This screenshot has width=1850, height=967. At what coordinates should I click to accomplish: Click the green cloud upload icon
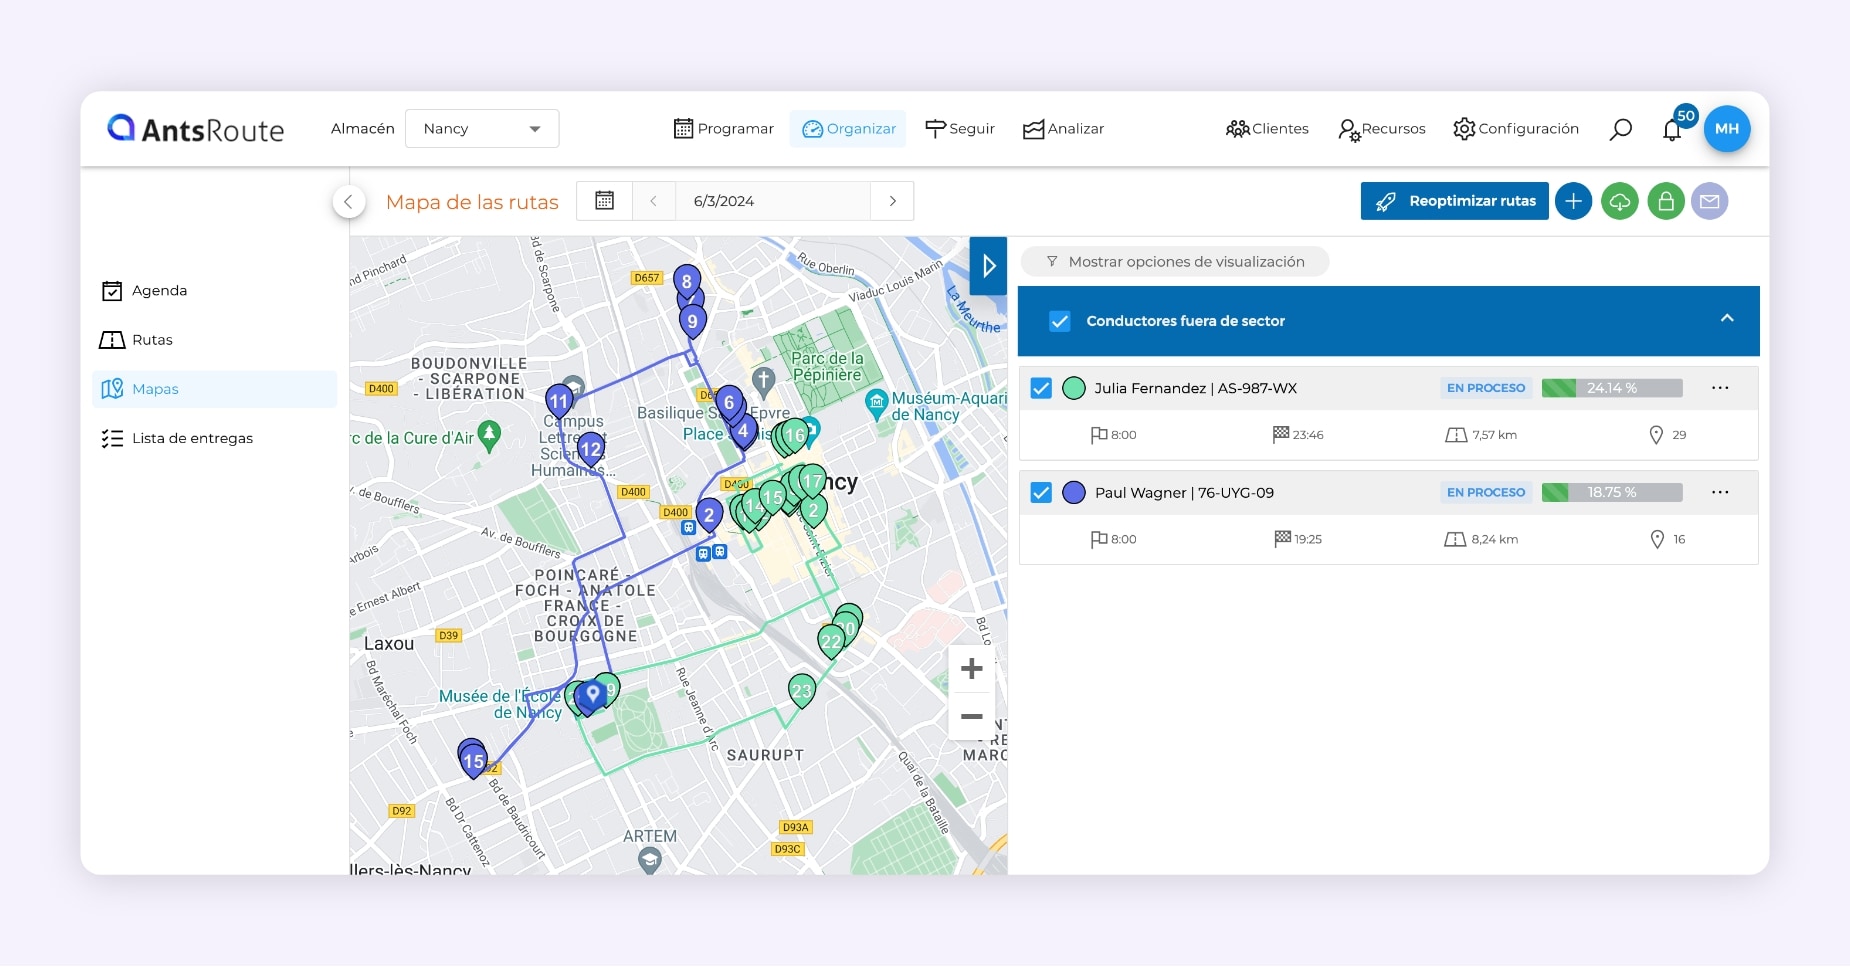1619,201
